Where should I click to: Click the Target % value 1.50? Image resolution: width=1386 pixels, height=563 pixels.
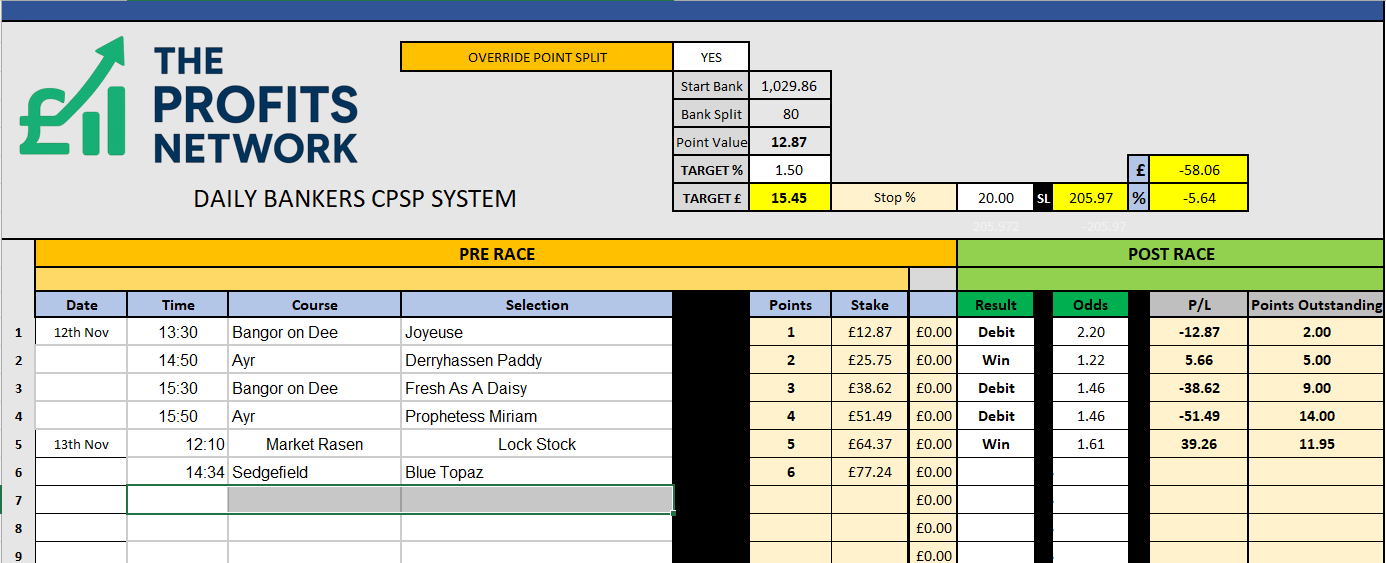coord(789,170)
